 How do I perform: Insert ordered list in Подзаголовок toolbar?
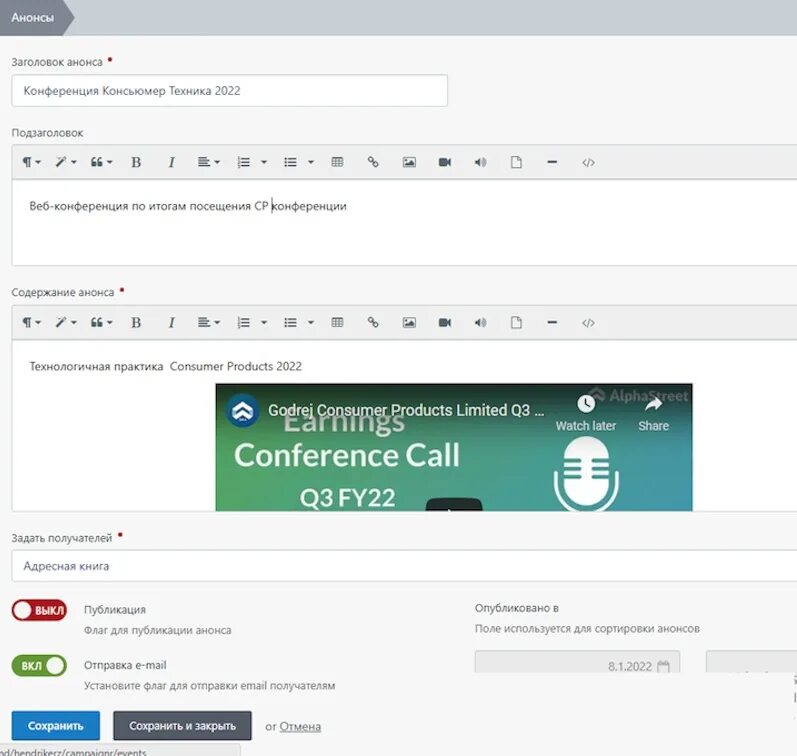[244, 162]
